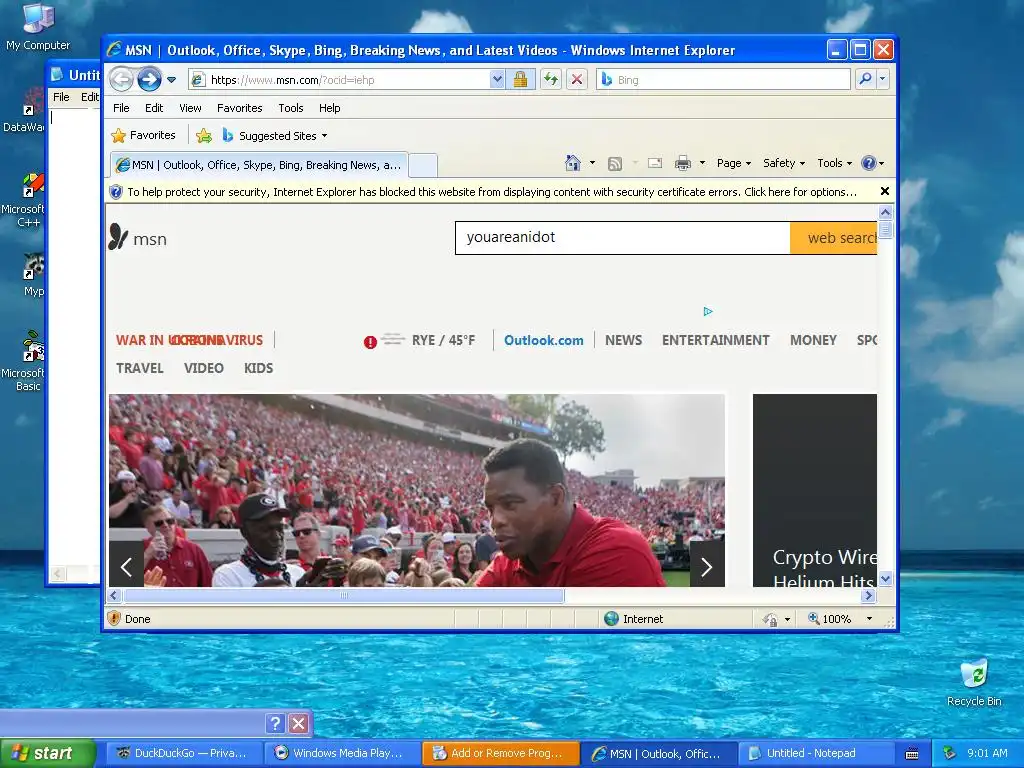Click the Home icon in command bar
Viewport: 1024px width, 768px height.
coord(573,163)
